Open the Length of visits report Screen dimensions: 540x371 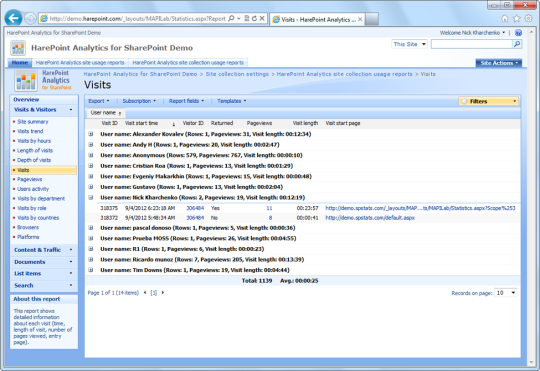point(35,151)
